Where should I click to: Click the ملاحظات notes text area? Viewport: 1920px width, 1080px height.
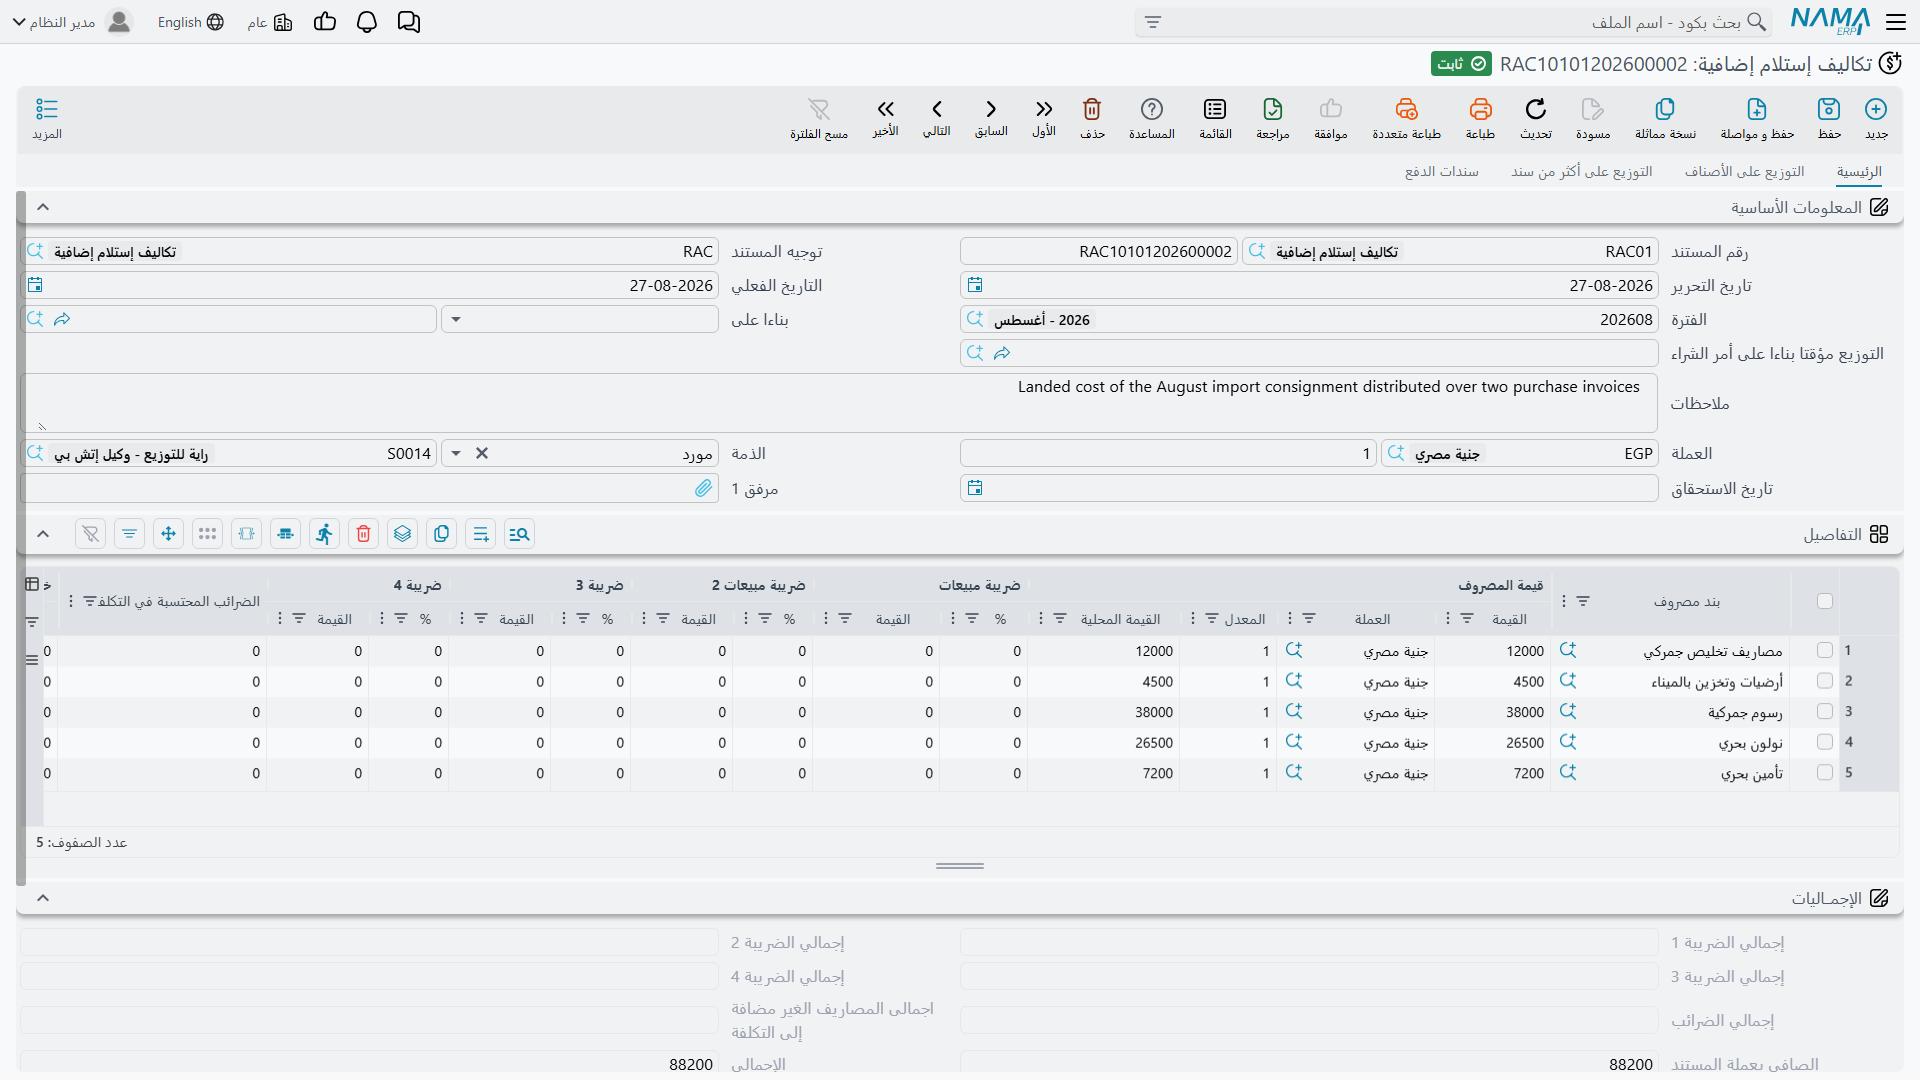click(x=840, y=403)
